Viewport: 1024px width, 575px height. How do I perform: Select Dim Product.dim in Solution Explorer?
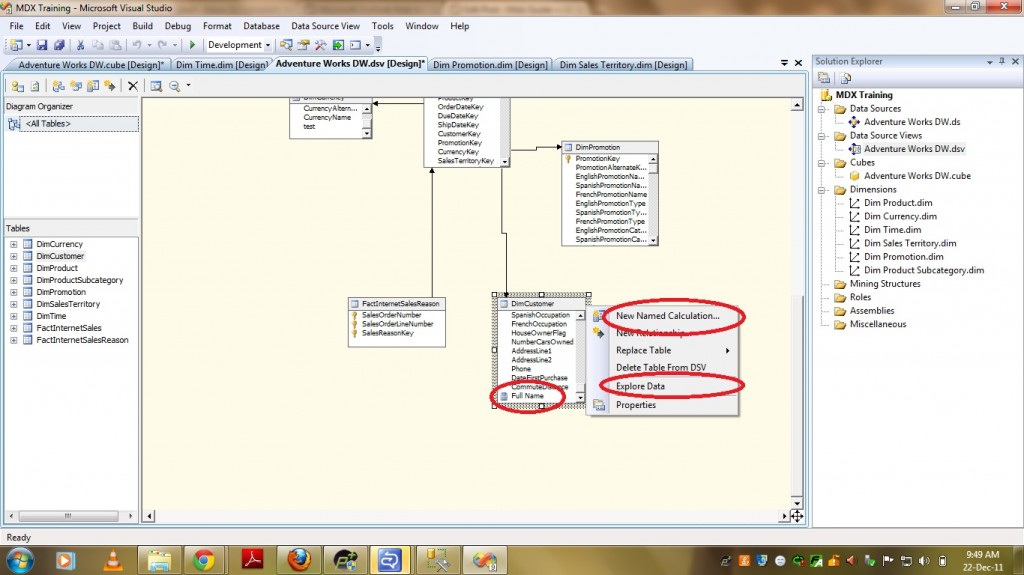[899, 203]
